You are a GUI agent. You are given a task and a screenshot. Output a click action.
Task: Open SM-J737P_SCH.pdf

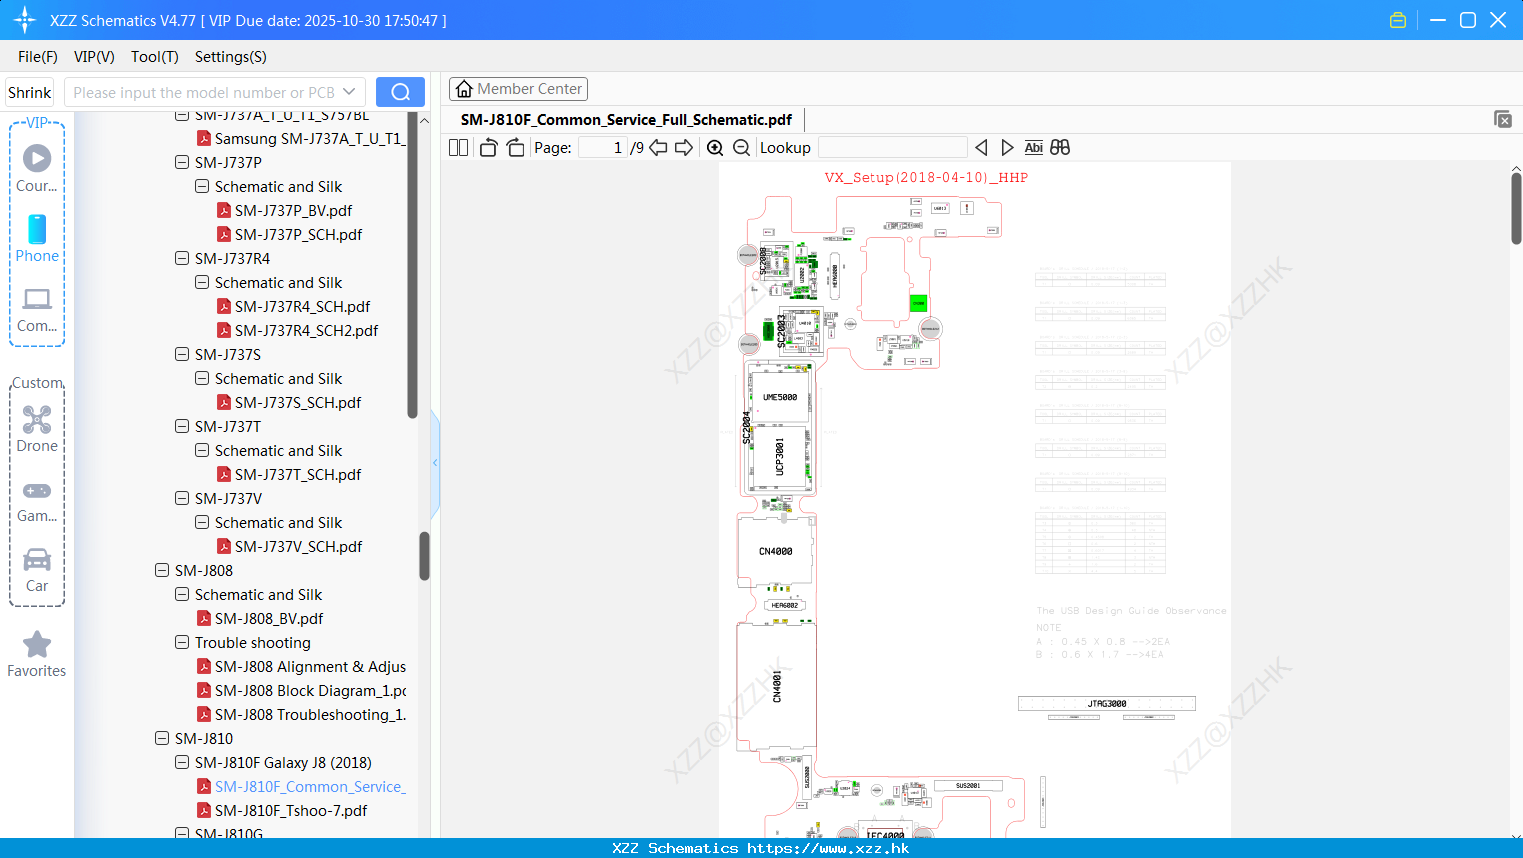(298, 234)
